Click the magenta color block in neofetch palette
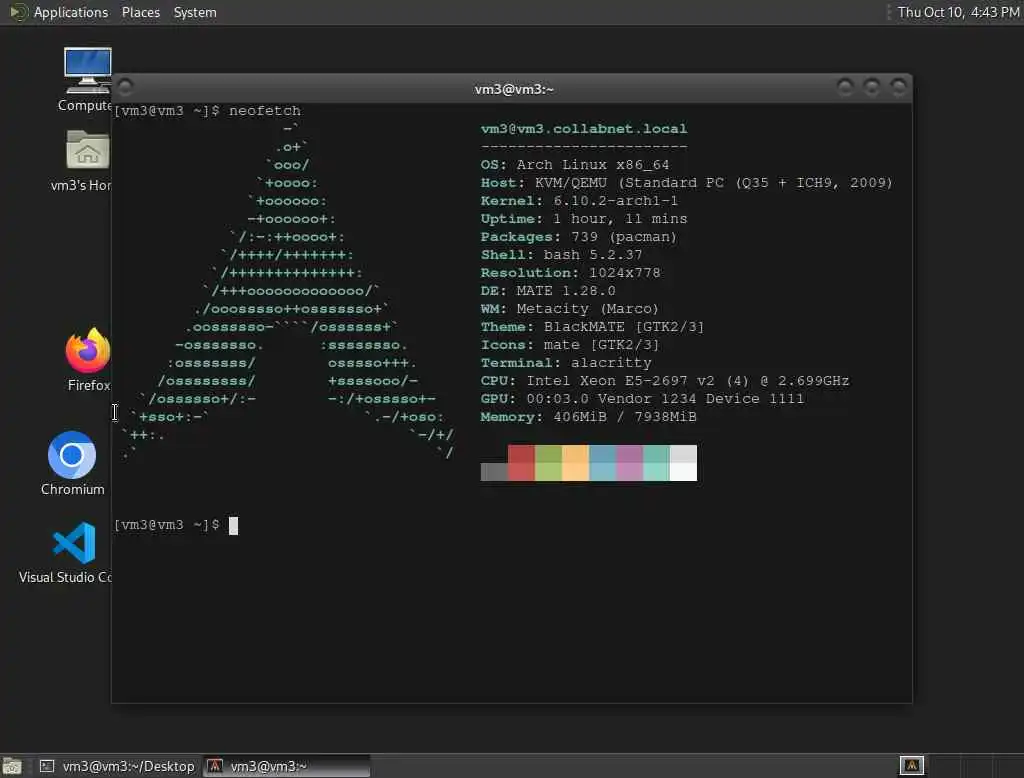The height and width of the screenshot is (778, 1024). coord(630,462)
